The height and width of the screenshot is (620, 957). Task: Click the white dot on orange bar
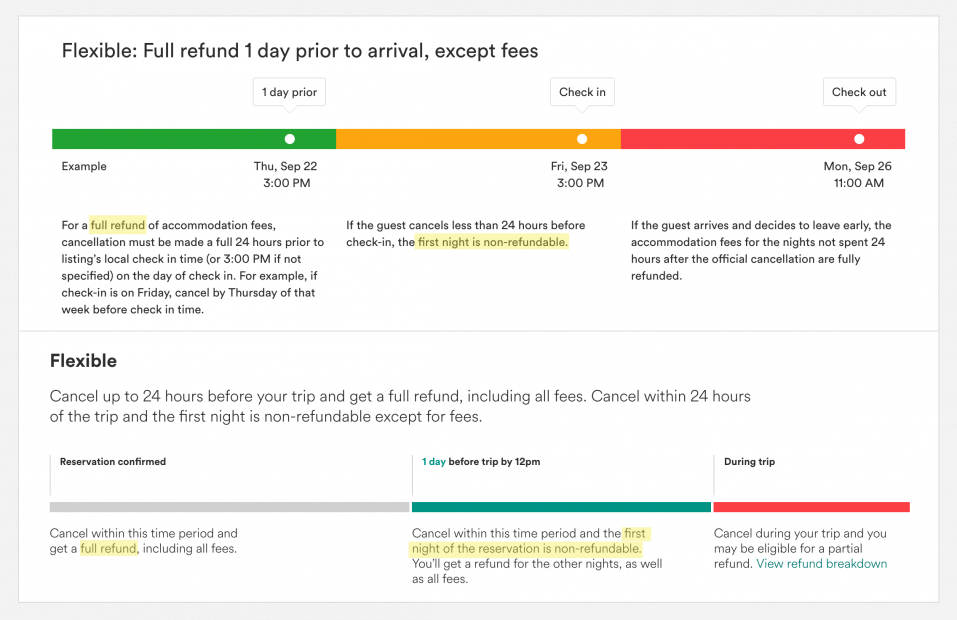point(582,139)
